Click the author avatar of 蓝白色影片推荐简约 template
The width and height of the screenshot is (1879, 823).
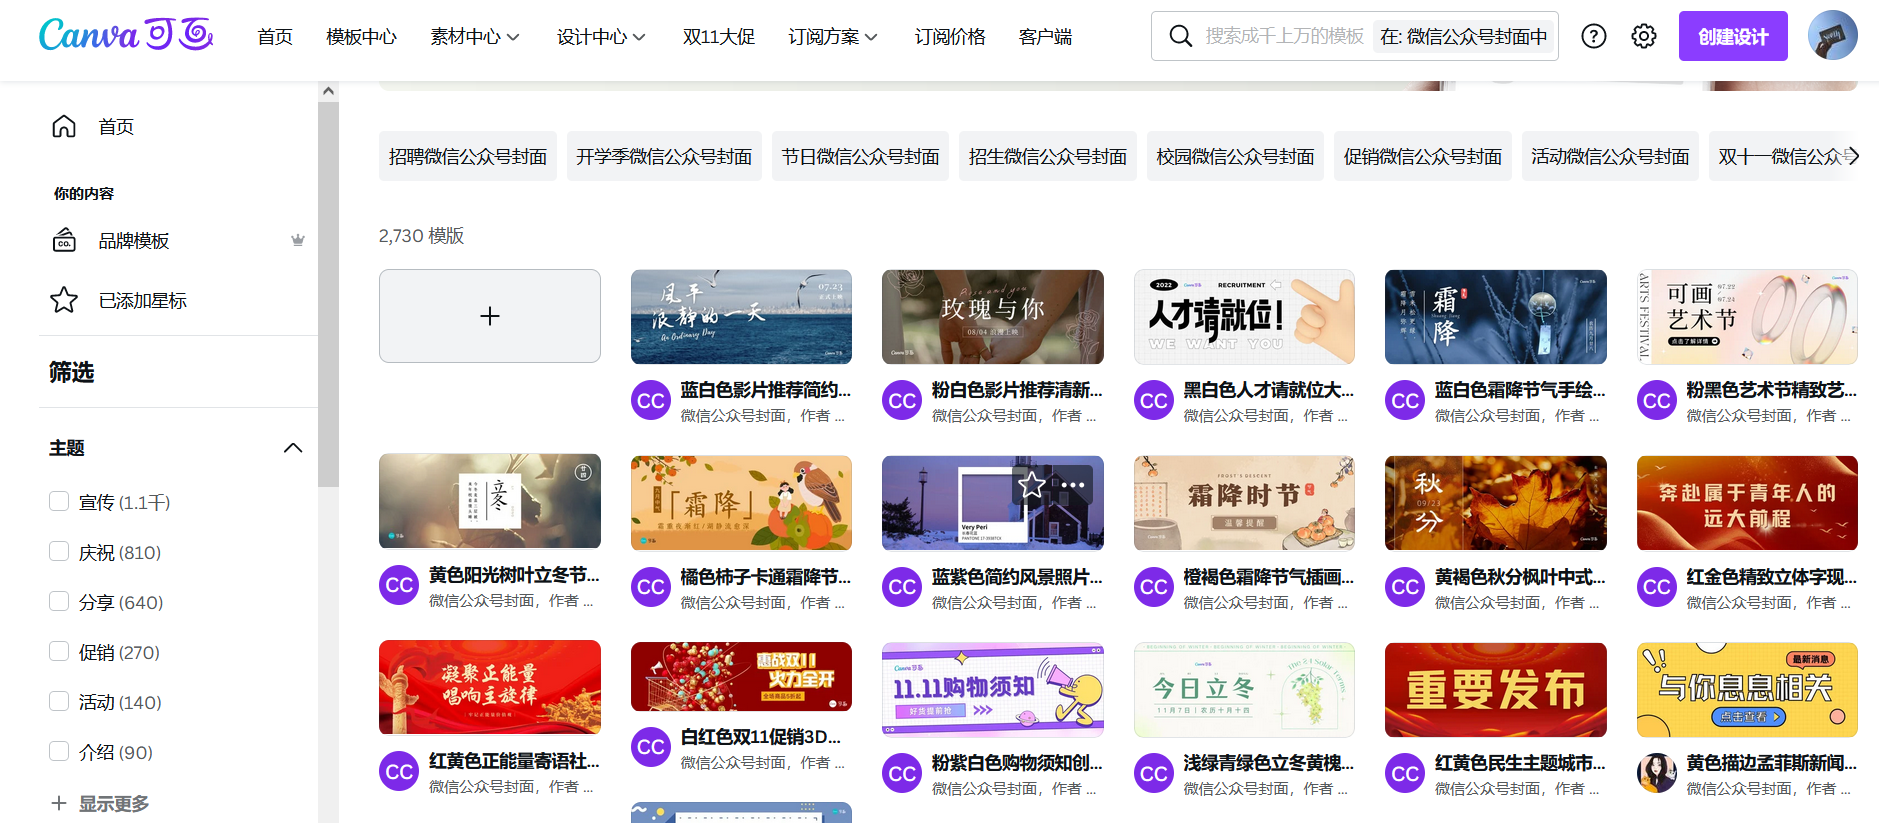point(651,401)
